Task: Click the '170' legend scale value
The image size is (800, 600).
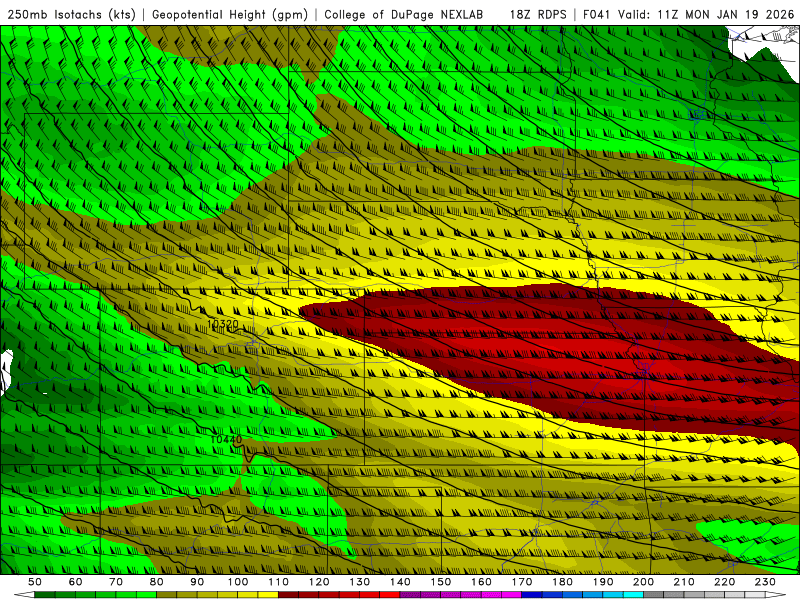Action: (x=521, y=582)
